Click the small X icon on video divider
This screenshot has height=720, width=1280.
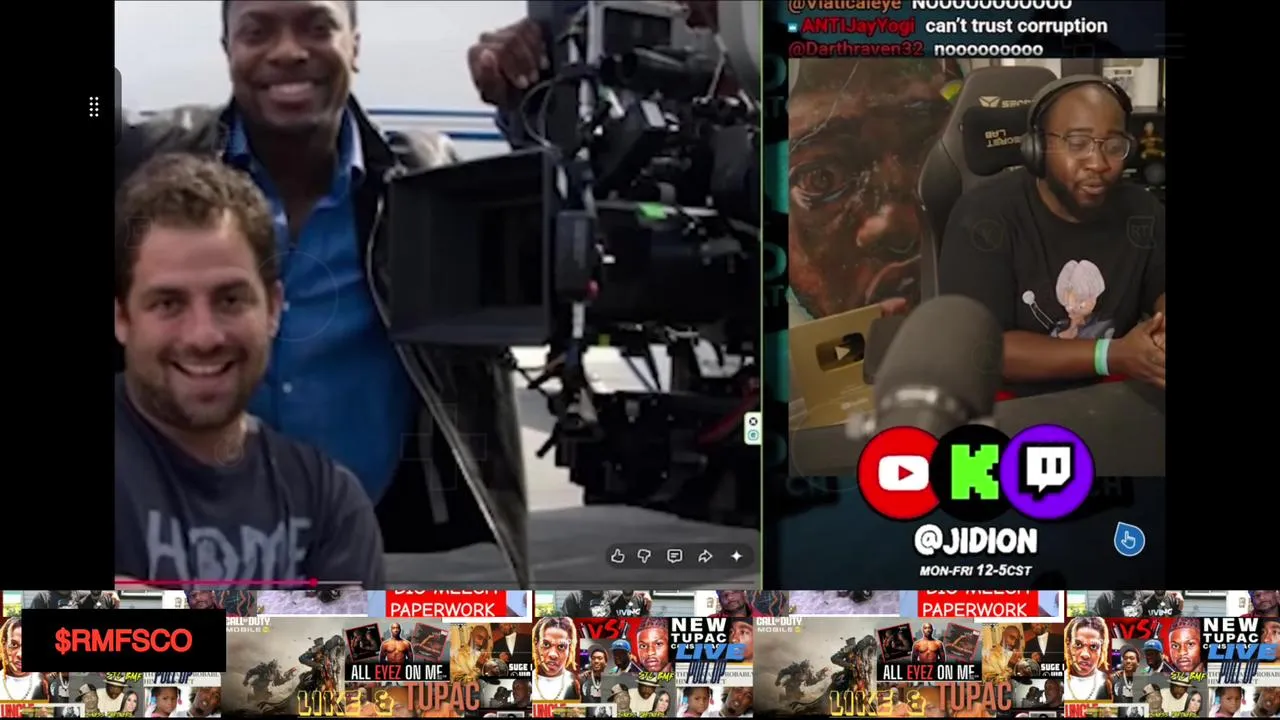[753, 420]
